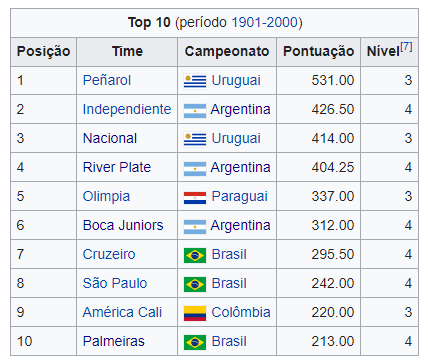Click the Colômbia championship link
The height and width of the screenshot is (360, 428).
click(241, 312)
